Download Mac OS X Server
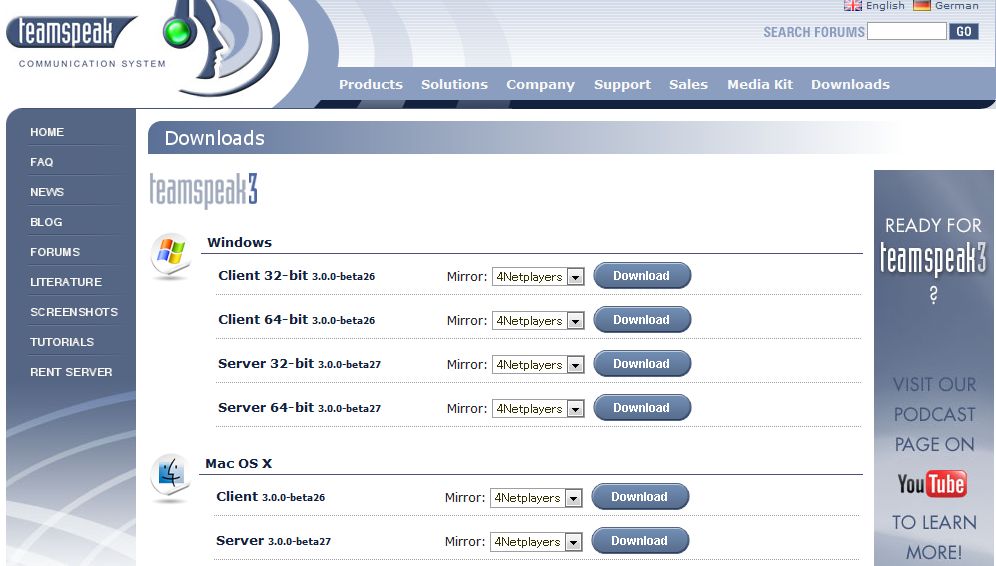996x566 pixels. point(640,541)
